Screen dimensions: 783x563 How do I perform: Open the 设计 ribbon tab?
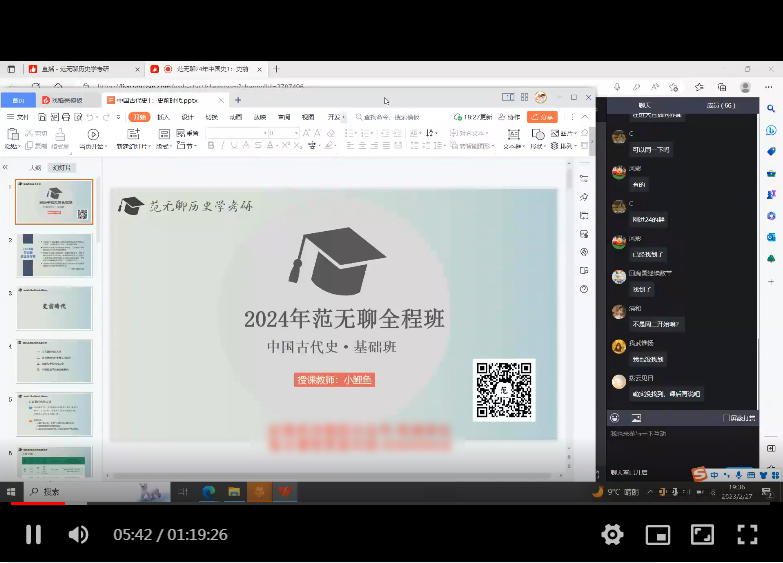187,117
